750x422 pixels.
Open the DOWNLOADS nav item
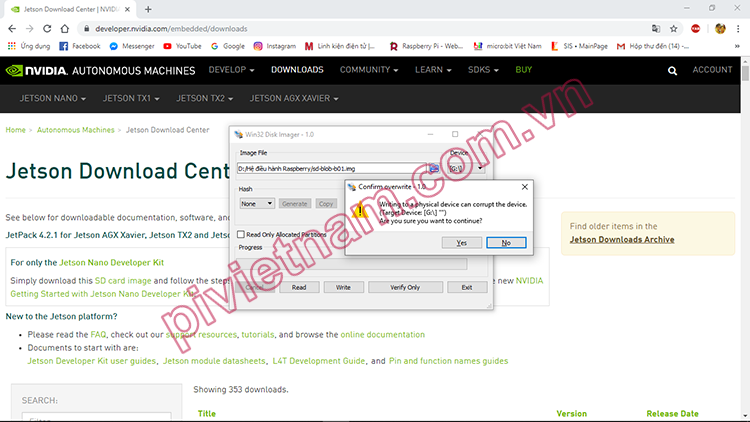pyautogui.click(x=297, y=70)
